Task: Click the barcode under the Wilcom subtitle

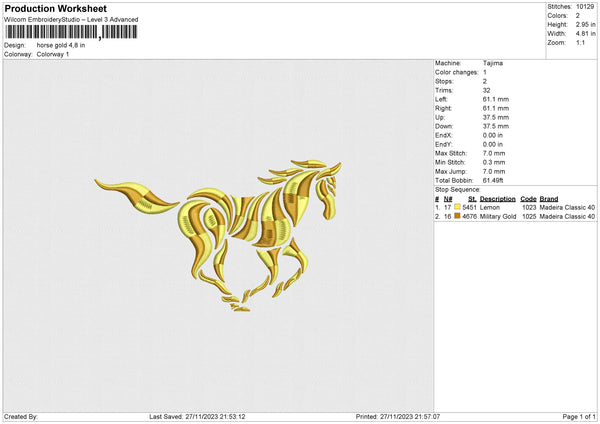Action: [x=71, y=32]
